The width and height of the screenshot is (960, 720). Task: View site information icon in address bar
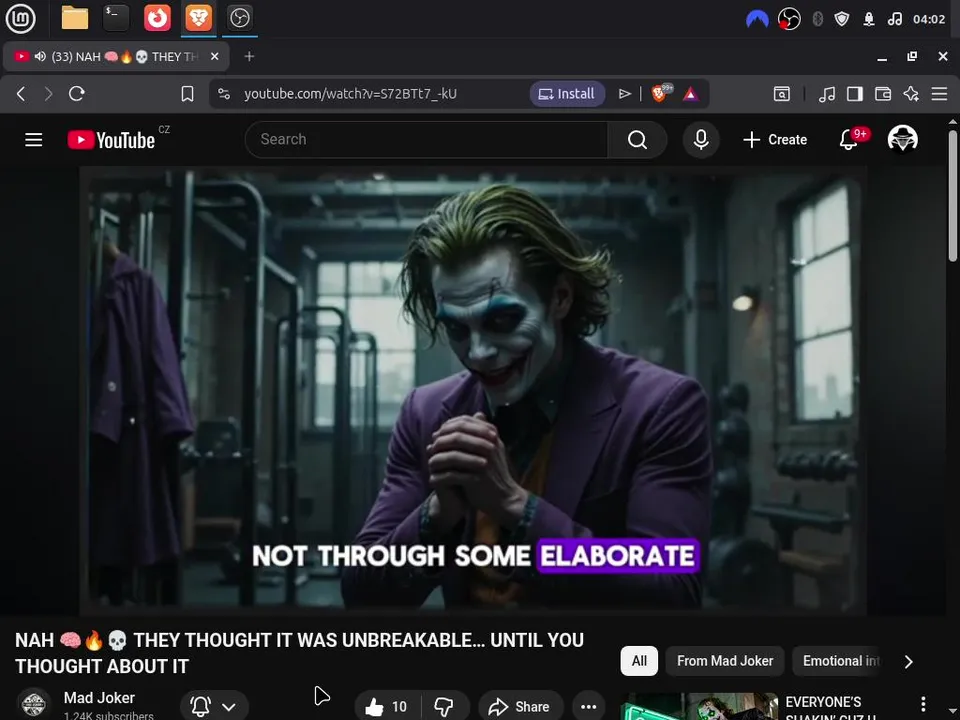224,94
